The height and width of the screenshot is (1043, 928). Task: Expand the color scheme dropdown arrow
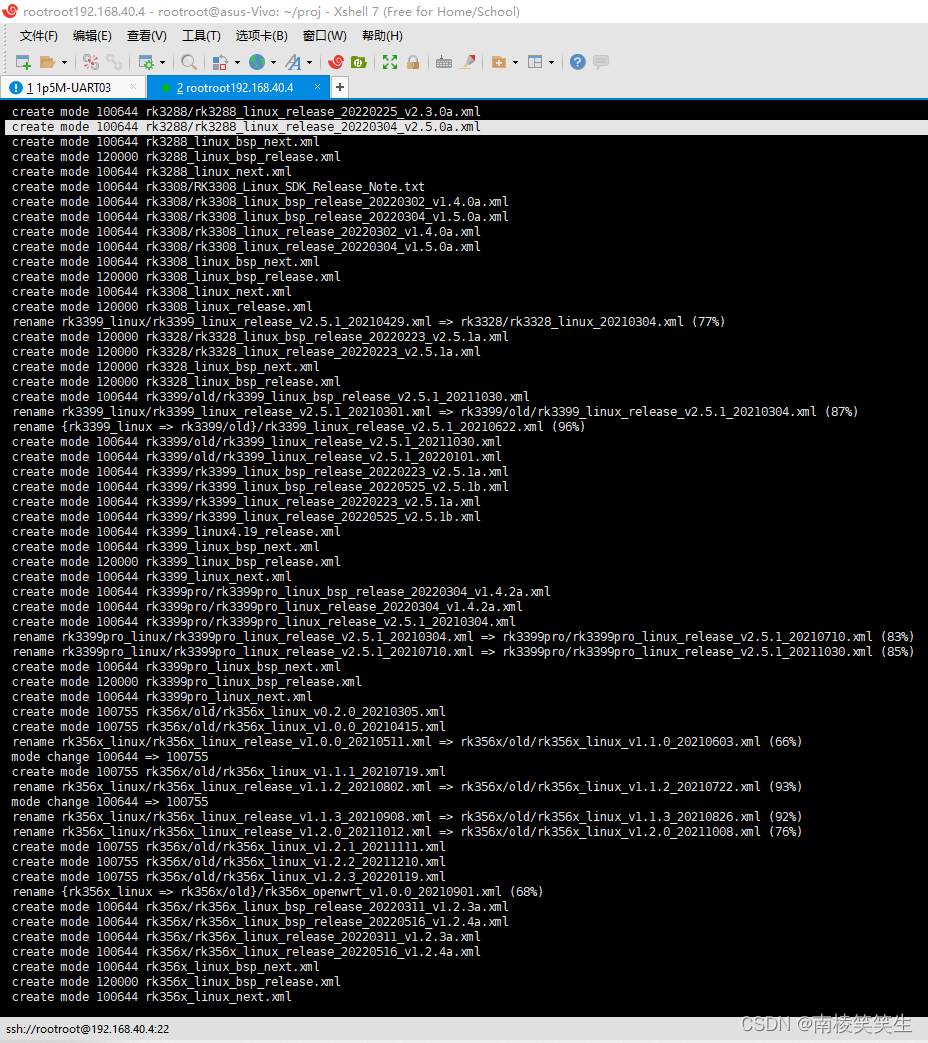(237, 63)
